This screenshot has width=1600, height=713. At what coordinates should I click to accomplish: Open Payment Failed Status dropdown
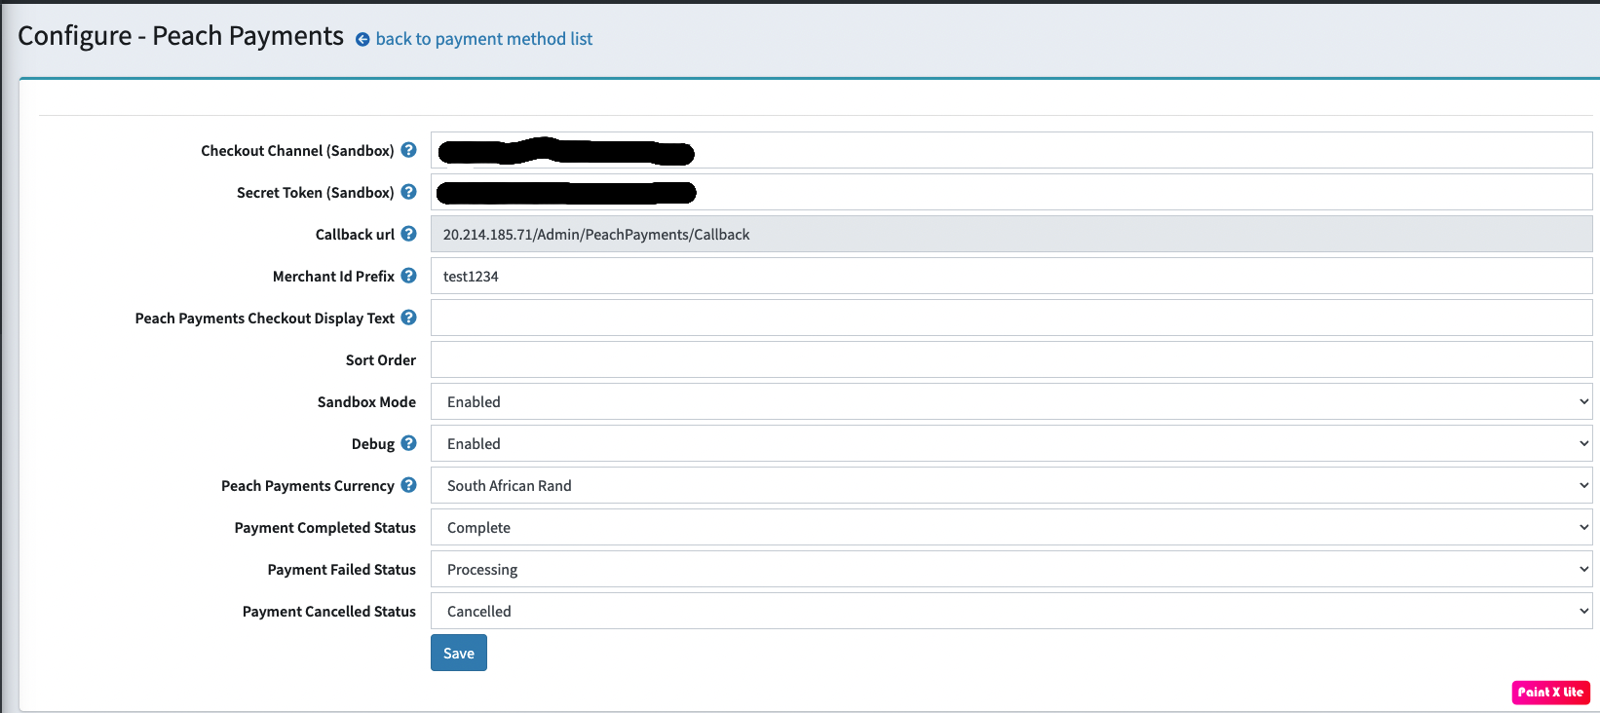coord(1011,570)
